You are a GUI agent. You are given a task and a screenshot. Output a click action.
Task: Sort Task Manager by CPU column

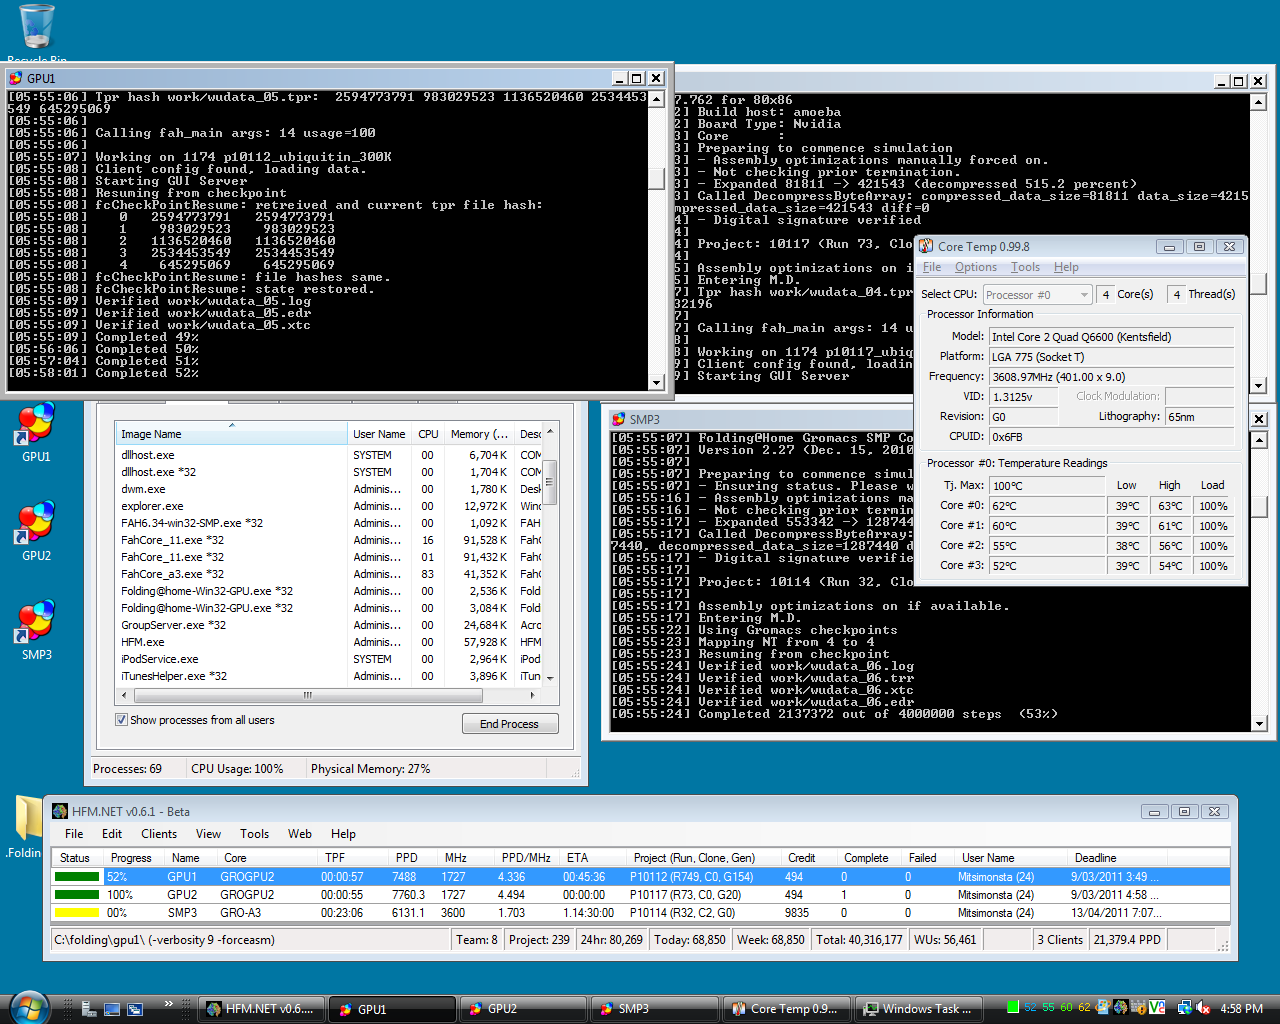click(428, 434)
